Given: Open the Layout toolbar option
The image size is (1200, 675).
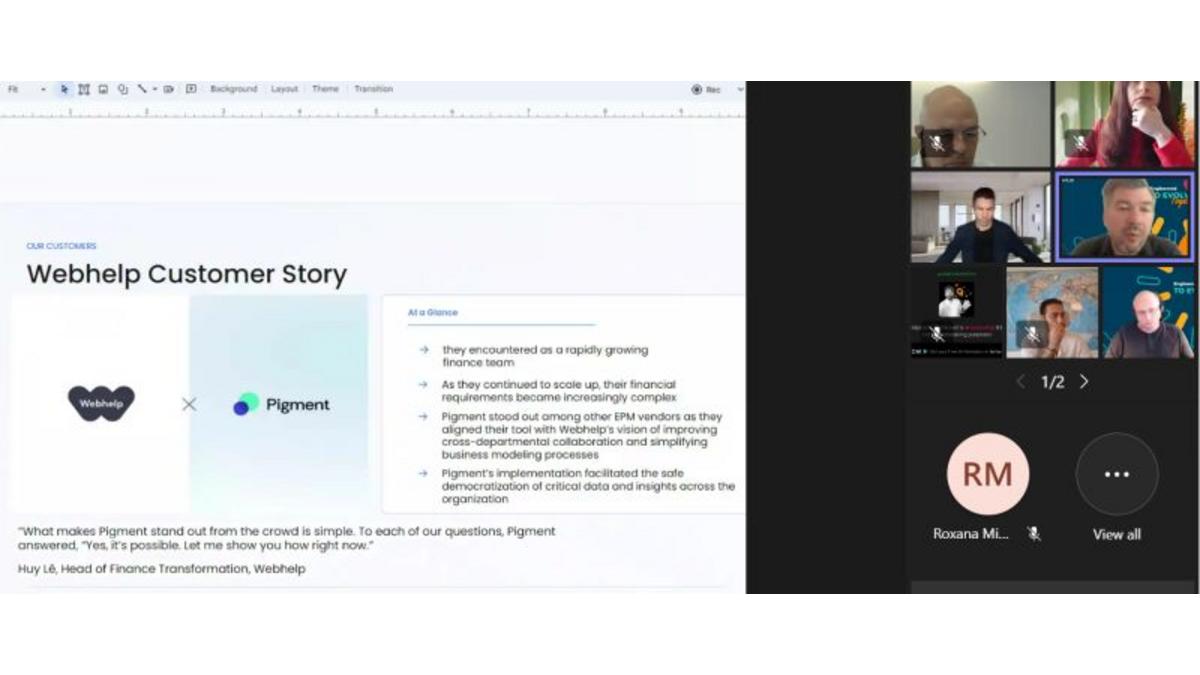Looking at the screenshot, I should click(285, 89).
